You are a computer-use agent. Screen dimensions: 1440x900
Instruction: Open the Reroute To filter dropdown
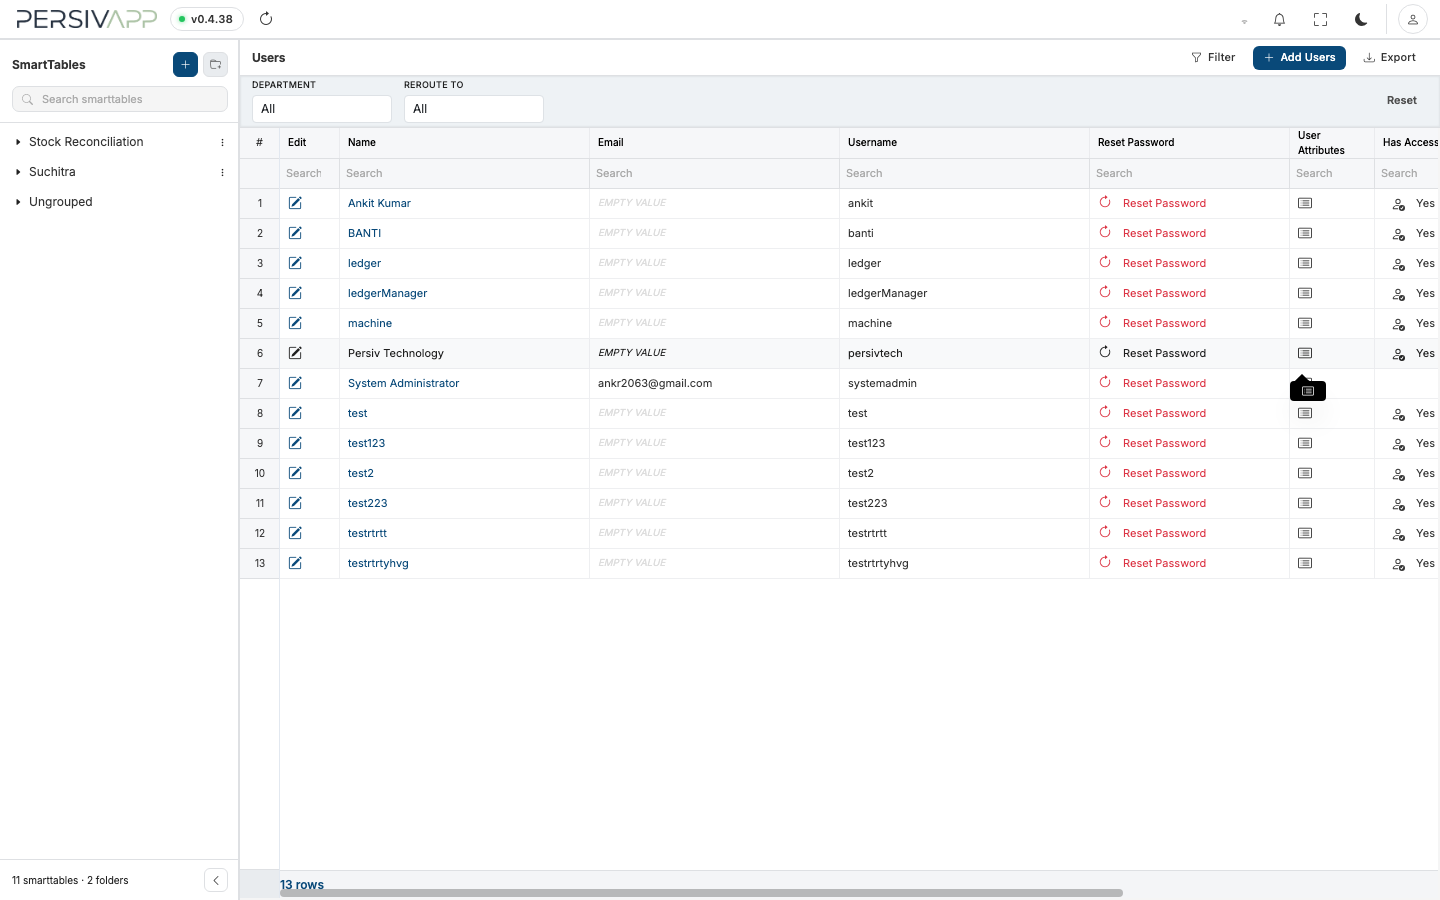click(473, 109)
